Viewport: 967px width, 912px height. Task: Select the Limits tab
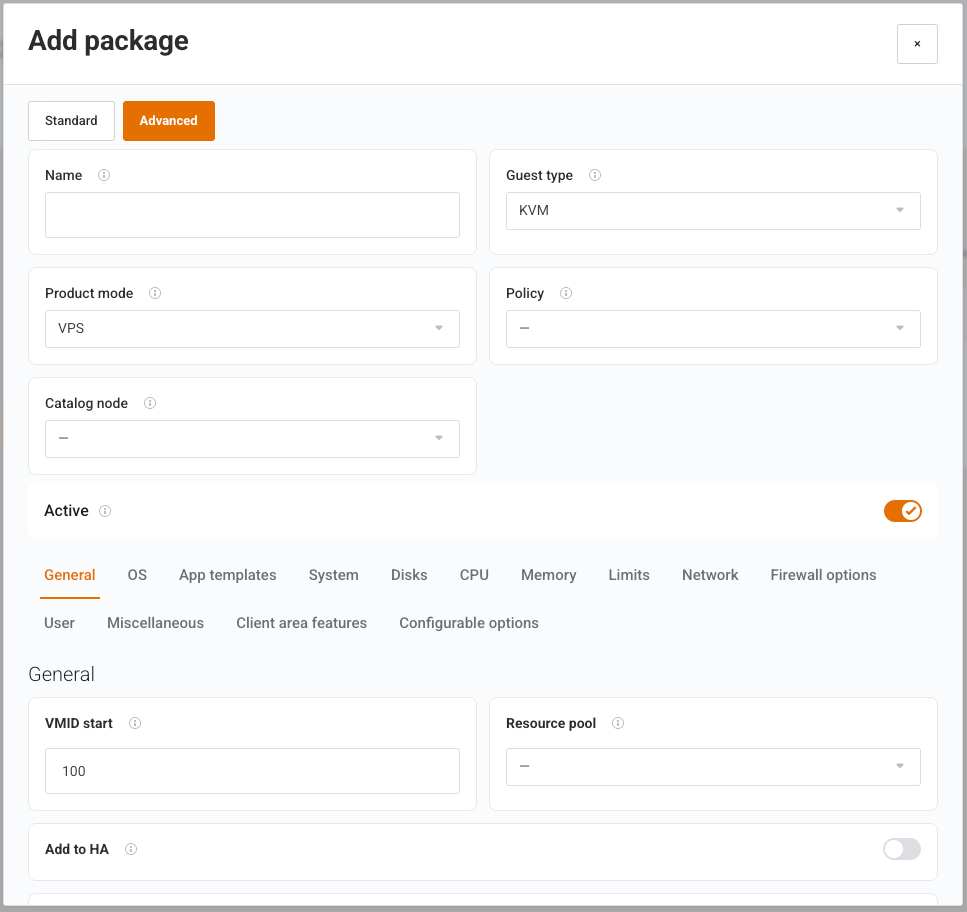[x=629, y=575]
